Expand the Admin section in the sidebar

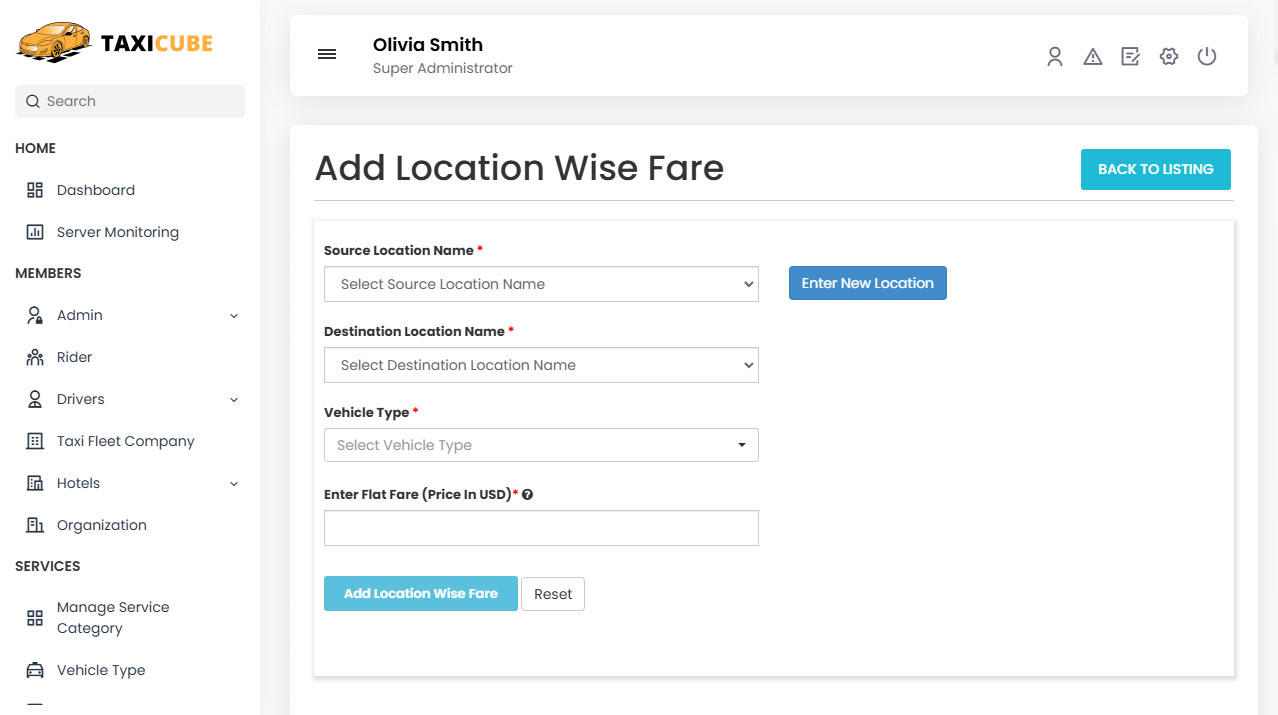point(233,315)
